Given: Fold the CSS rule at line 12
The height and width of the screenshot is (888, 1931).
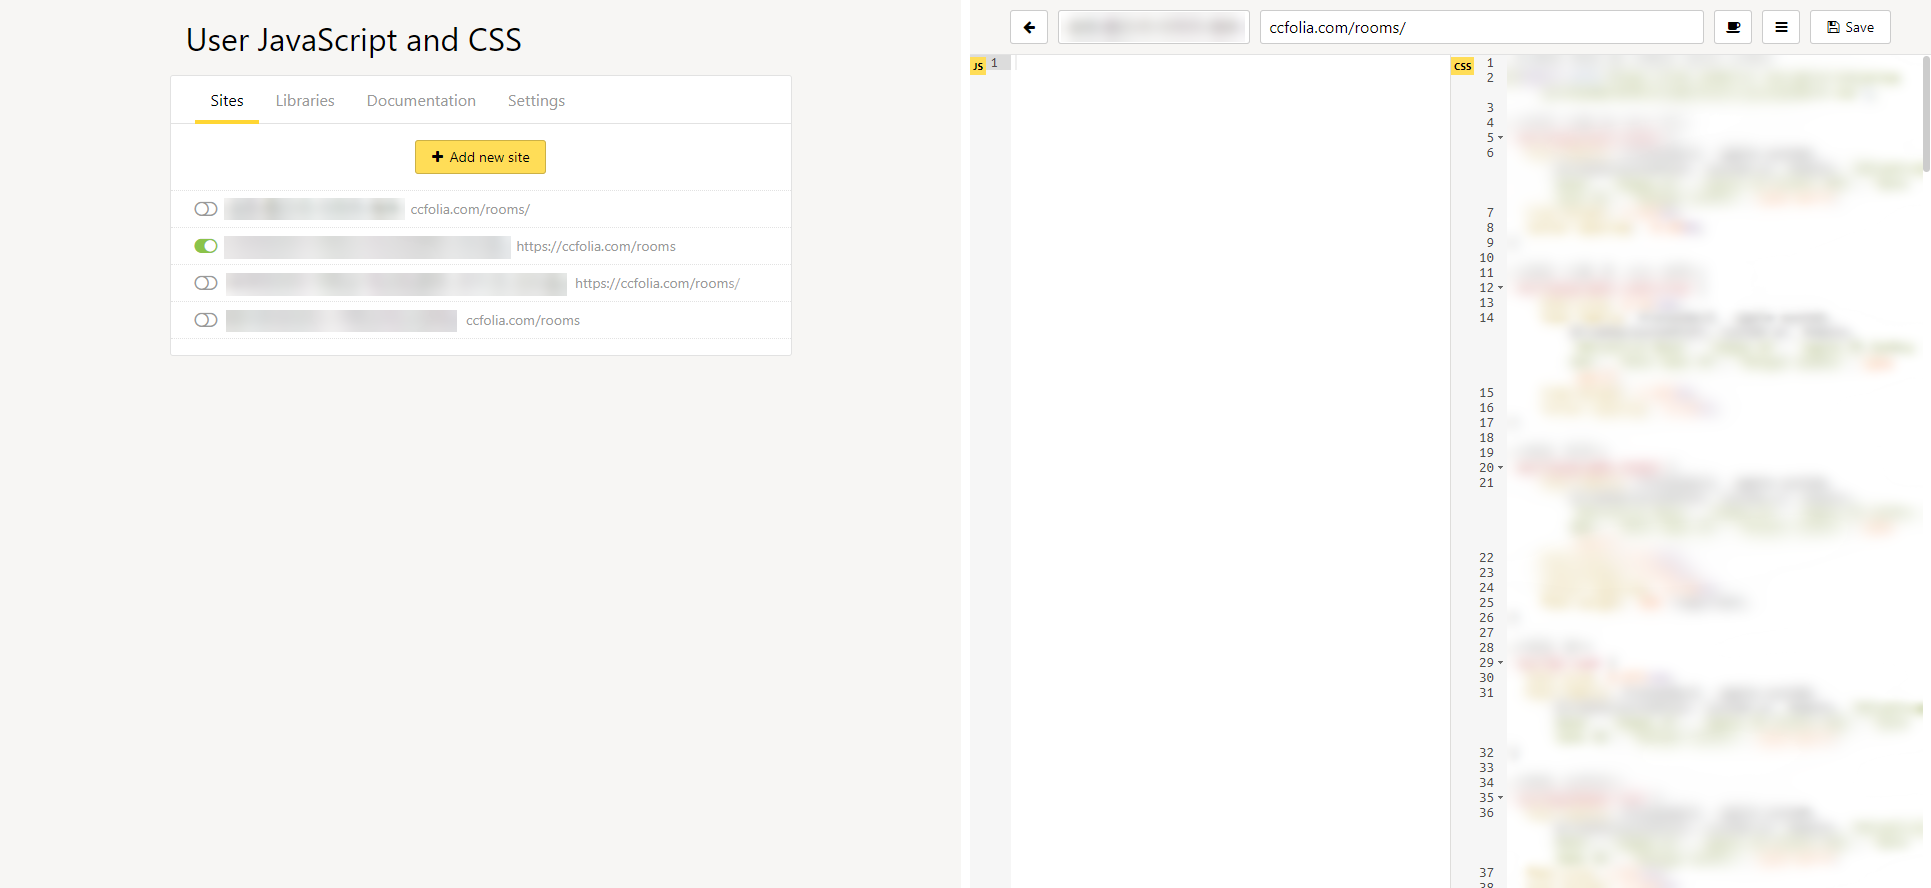Looking at the screenshot, I should pos(1500,288).
